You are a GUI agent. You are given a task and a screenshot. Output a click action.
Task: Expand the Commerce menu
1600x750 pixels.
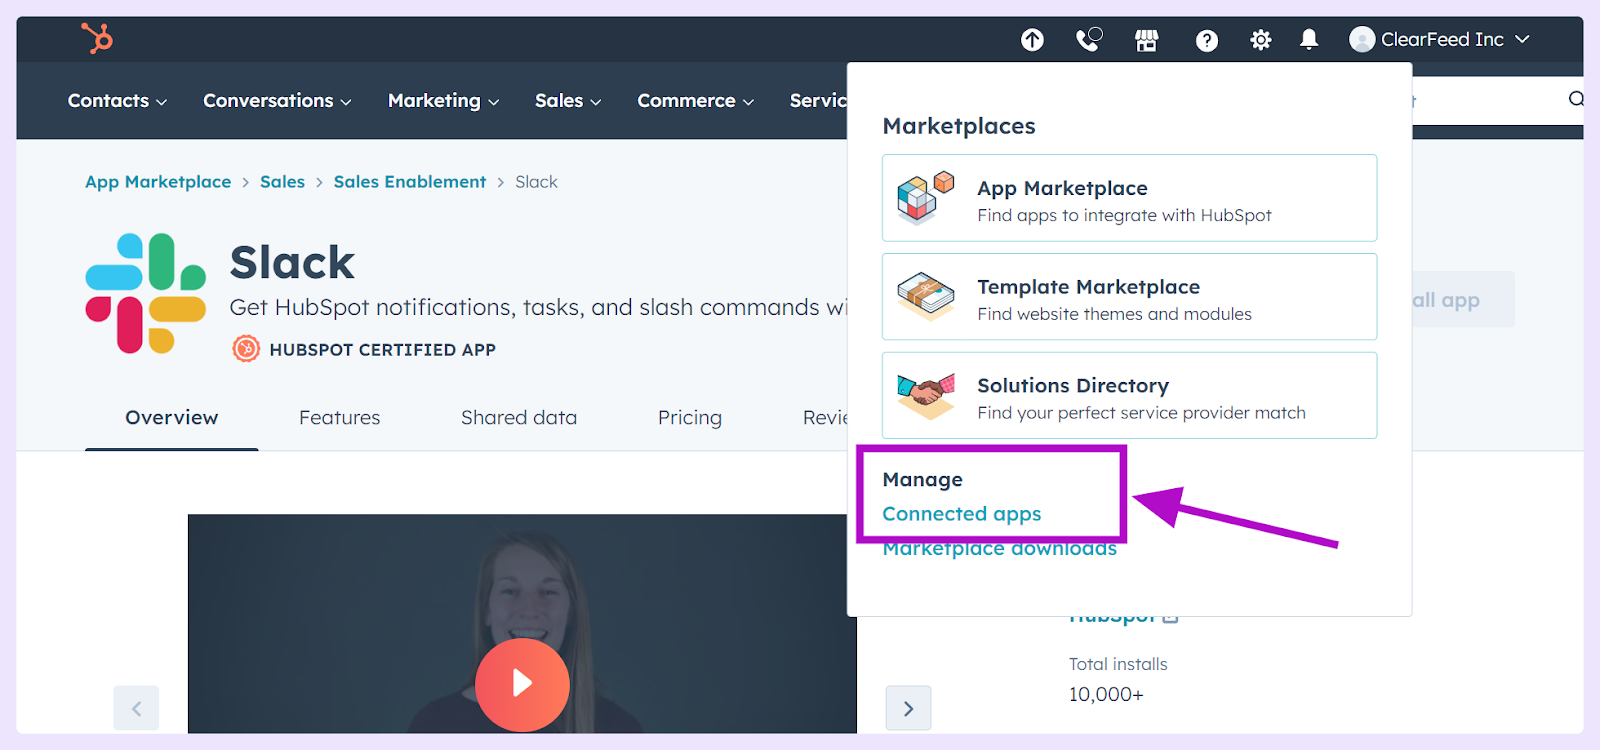coord(695,100)
